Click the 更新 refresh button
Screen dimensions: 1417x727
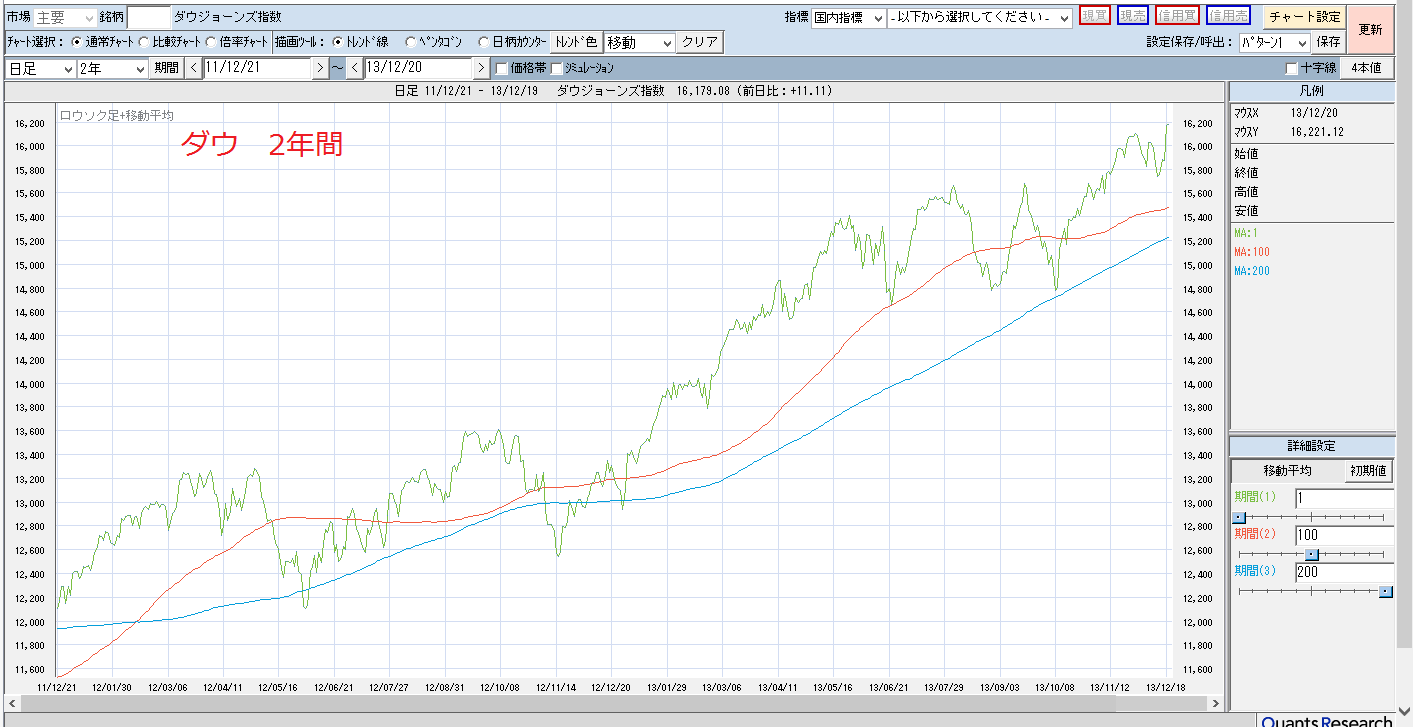pyautogui.click(x=1370, y=30)
